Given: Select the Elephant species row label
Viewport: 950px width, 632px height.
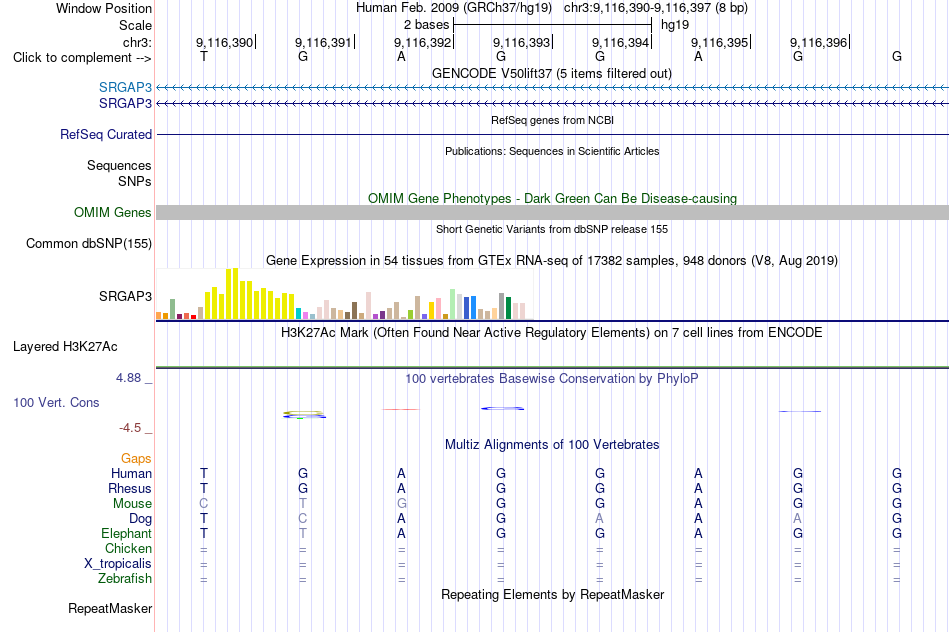Looking at the screenshot, I should [x=127, y=533].
